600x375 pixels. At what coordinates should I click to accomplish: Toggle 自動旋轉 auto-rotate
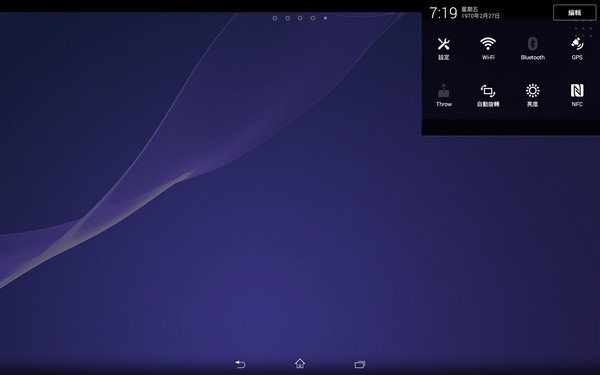tap(488, 95)
